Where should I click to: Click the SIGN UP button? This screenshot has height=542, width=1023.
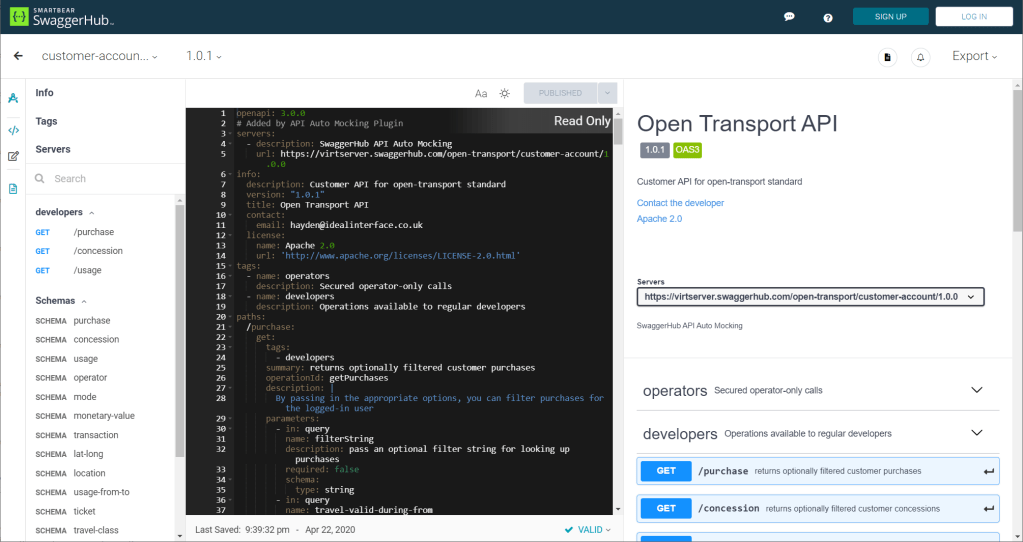[x=890, y=16]
